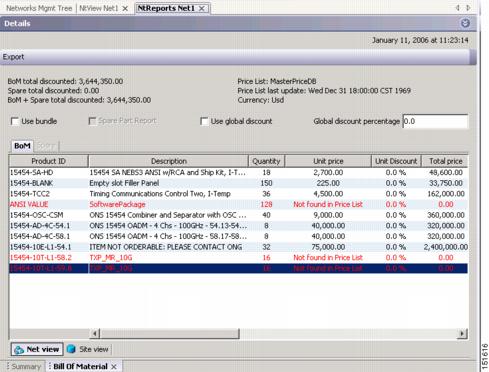
Task: Select the 15454-SA-HD product row
Action: click(x=238, y=172)
